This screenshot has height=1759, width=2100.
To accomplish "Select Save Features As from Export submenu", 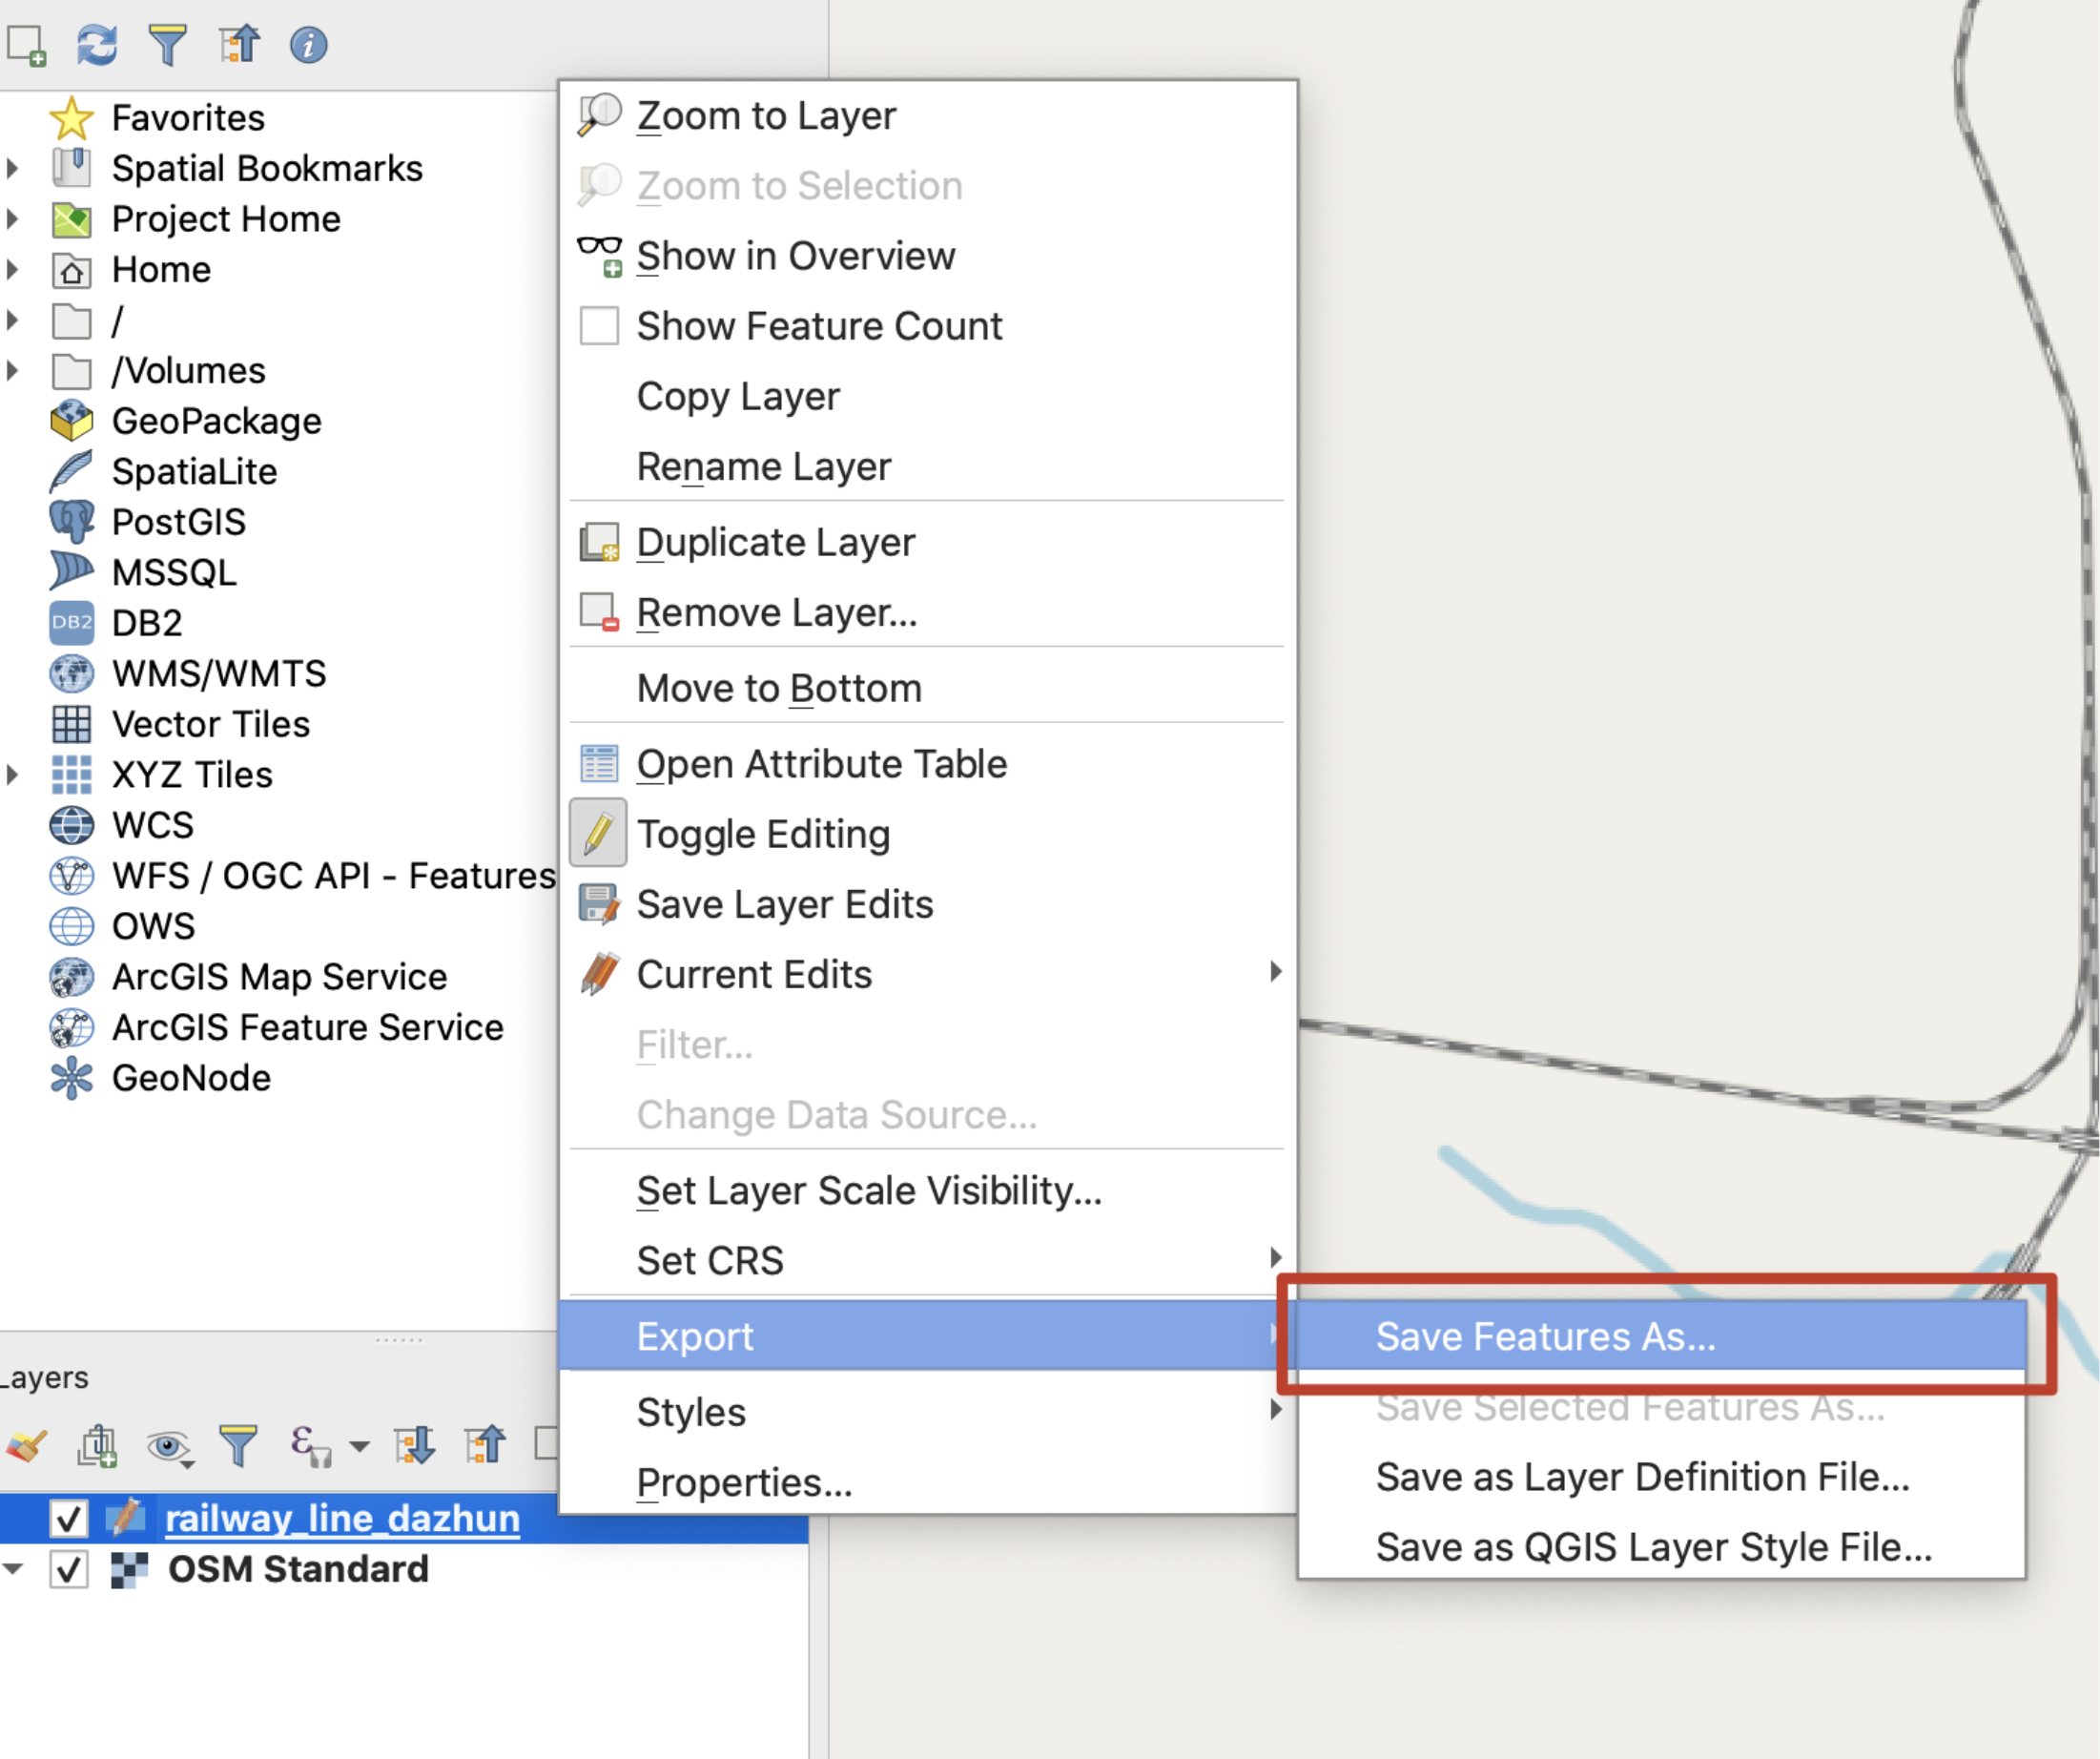I will [1546, 1336].
